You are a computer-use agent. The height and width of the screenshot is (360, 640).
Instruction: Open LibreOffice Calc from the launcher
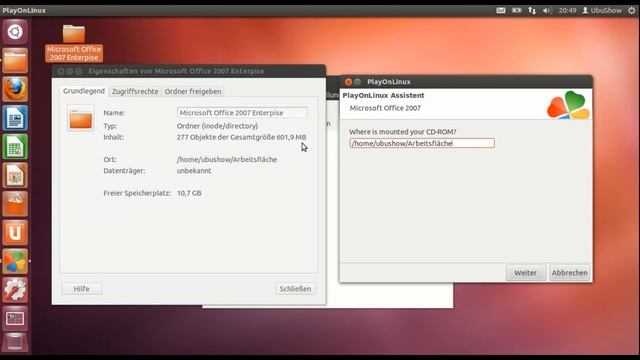[x=15, y=147]
